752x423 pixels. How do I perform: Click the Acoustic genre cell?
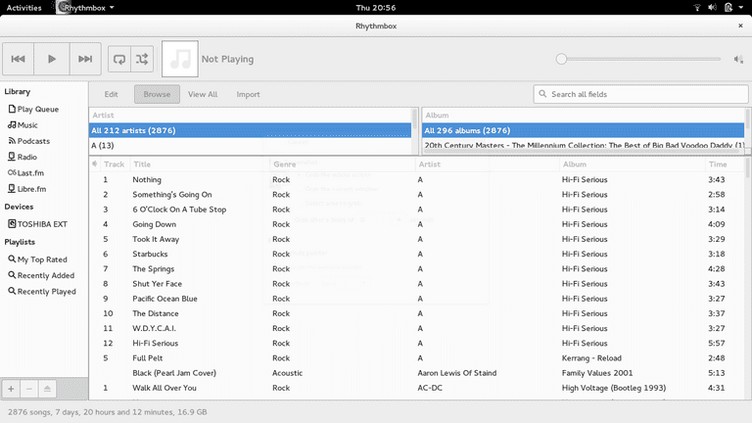pos(287,373)
